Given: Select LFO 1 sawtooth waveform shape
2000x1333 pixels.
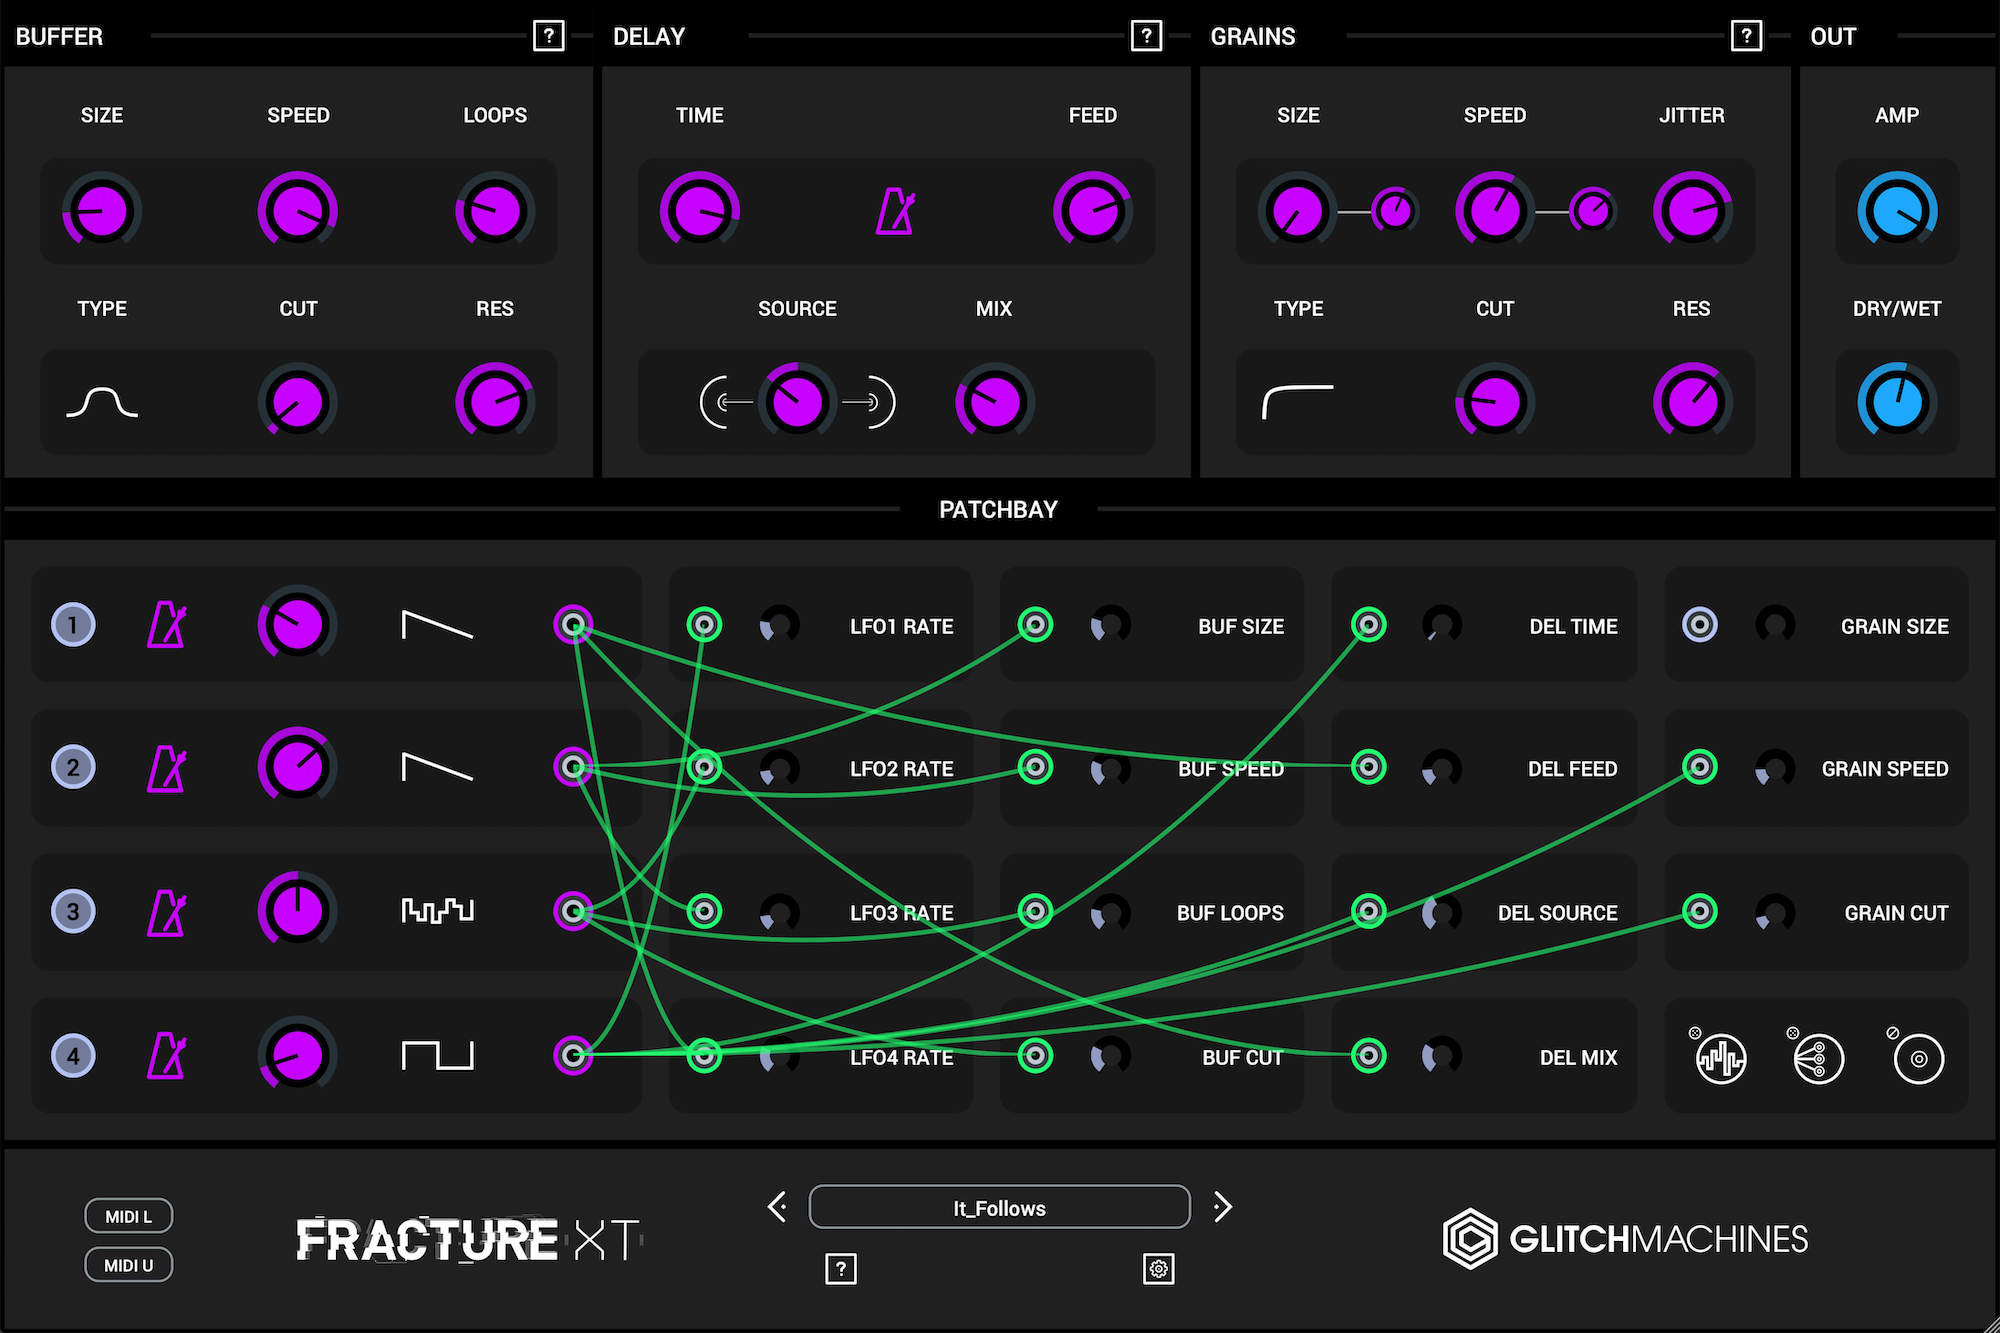Looking at the screenshot, I should (x=437, y=624).
